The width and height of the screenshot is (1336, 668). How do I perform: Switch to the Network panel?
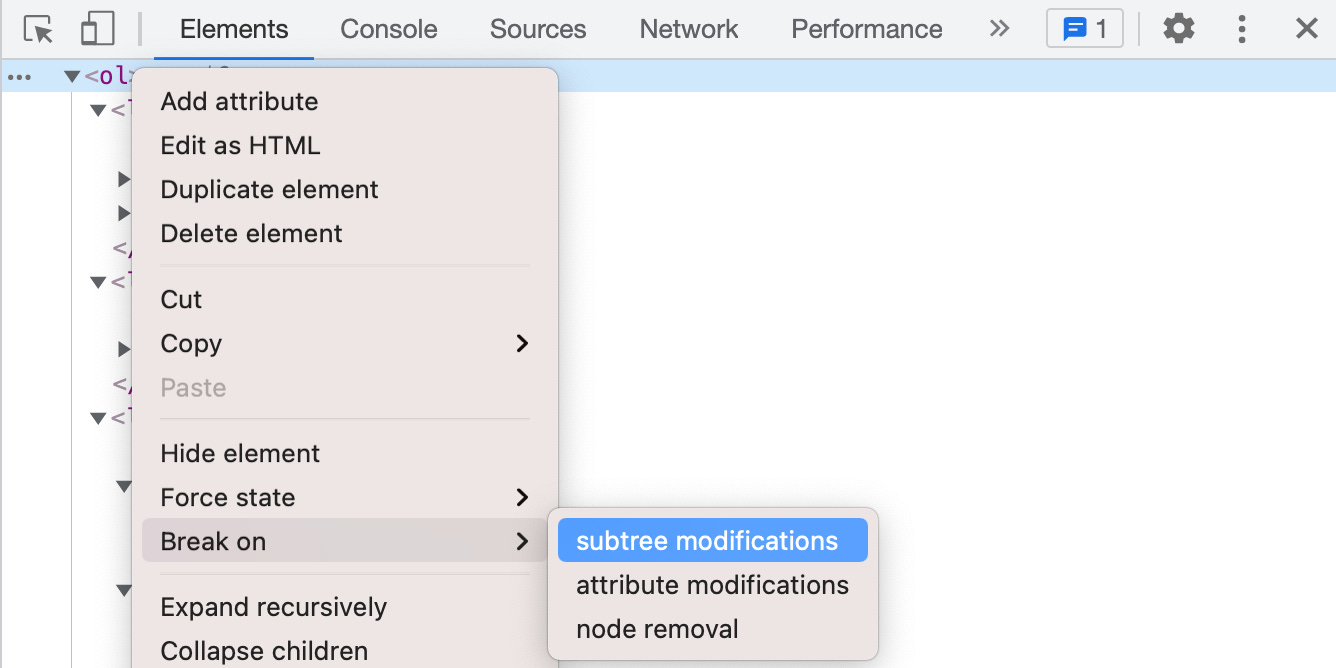pos(688,29)
